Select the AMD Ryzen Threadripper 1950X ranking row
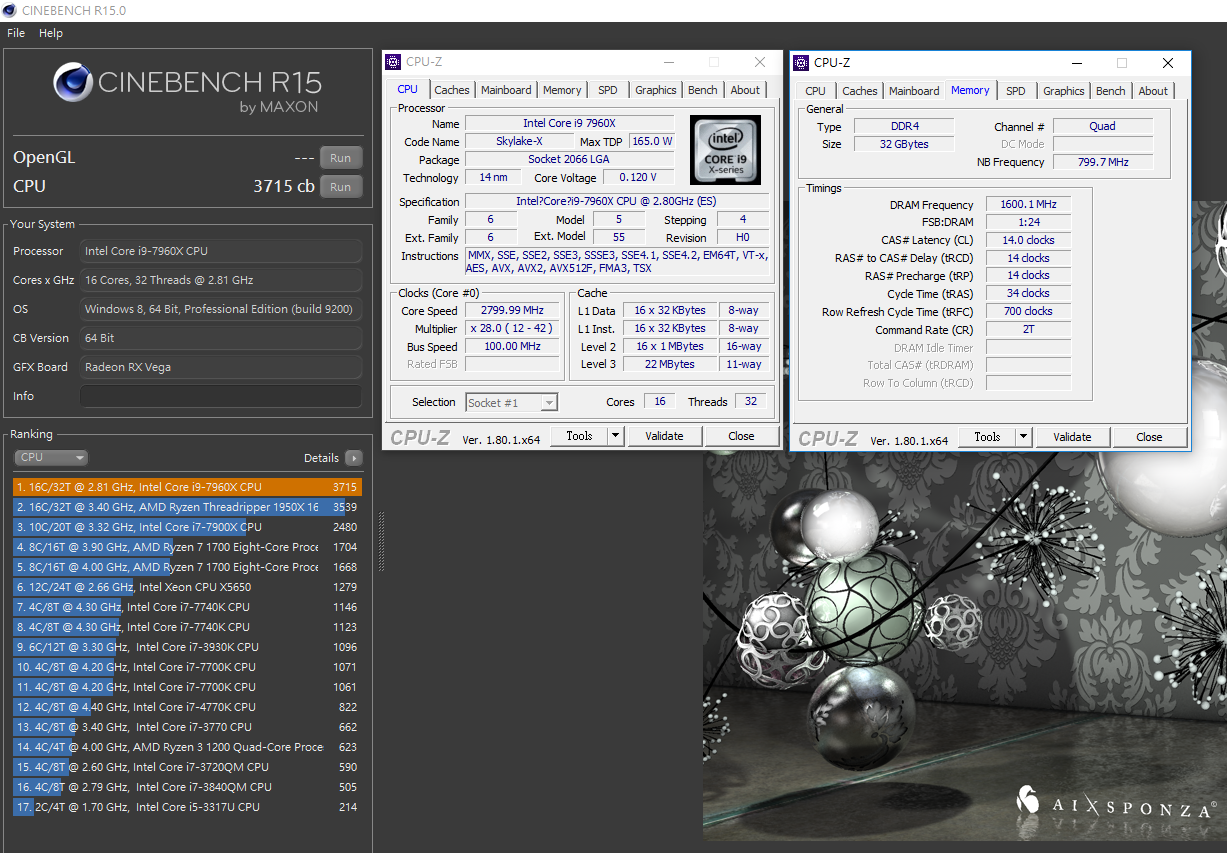Viewport: 1227px width, 853px height. [x=188, y=507]
